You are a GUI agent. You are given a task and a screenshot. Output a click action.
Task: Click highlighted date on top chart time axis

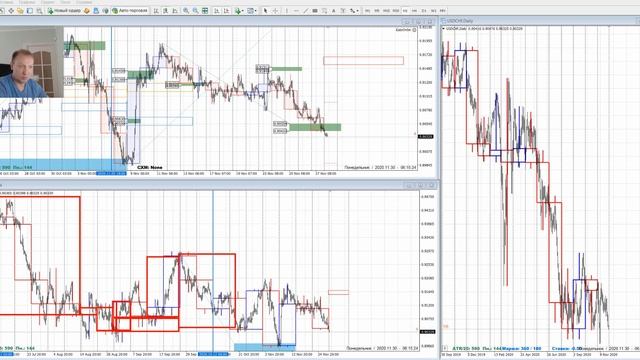click(x=111, y=173)
